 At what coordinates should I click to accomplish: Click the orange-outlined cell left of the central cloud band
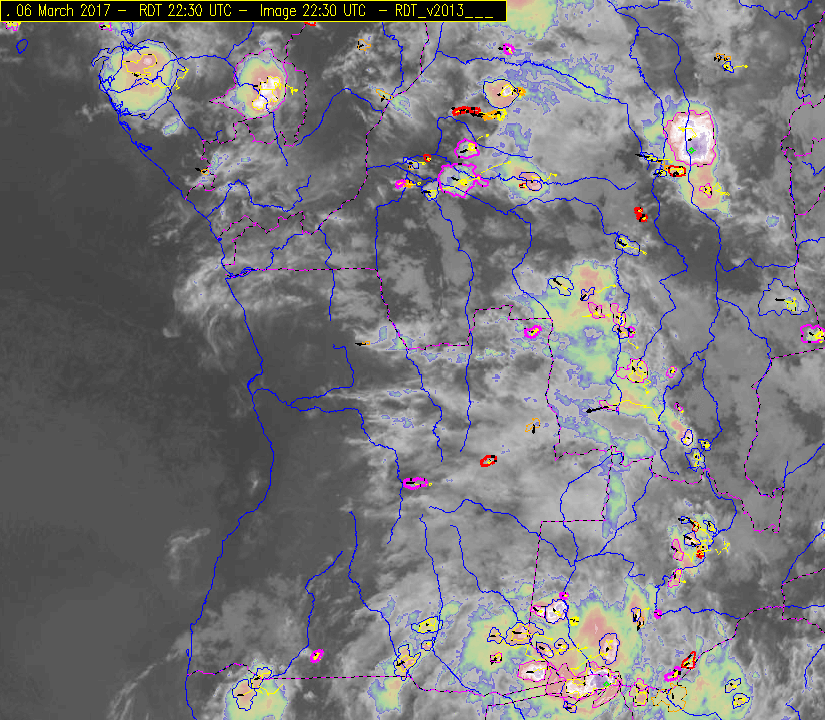(x=533, y=425)
